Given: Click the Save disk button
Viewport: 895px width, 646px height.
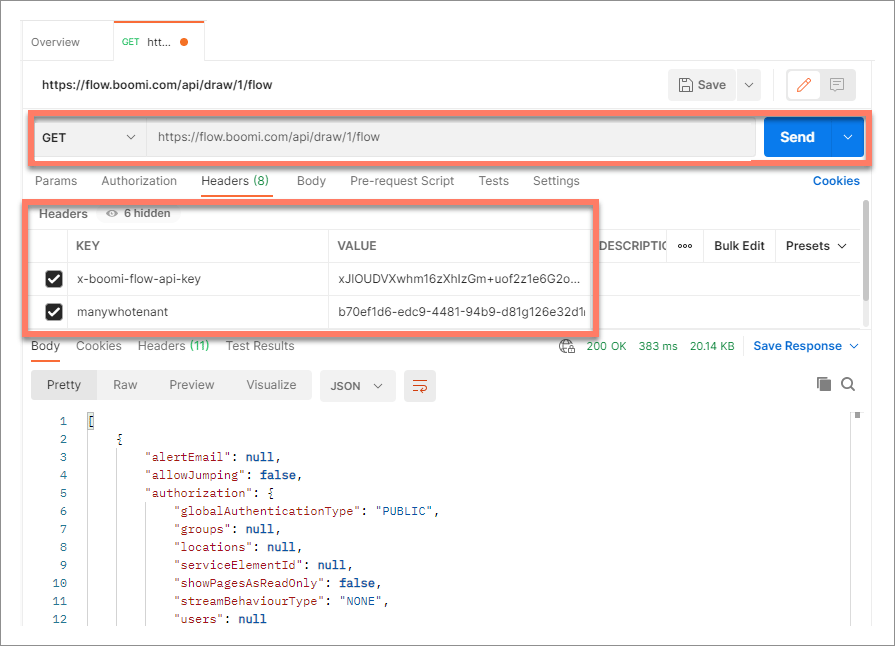Looking at the screenshot, I should pos(702,85).
